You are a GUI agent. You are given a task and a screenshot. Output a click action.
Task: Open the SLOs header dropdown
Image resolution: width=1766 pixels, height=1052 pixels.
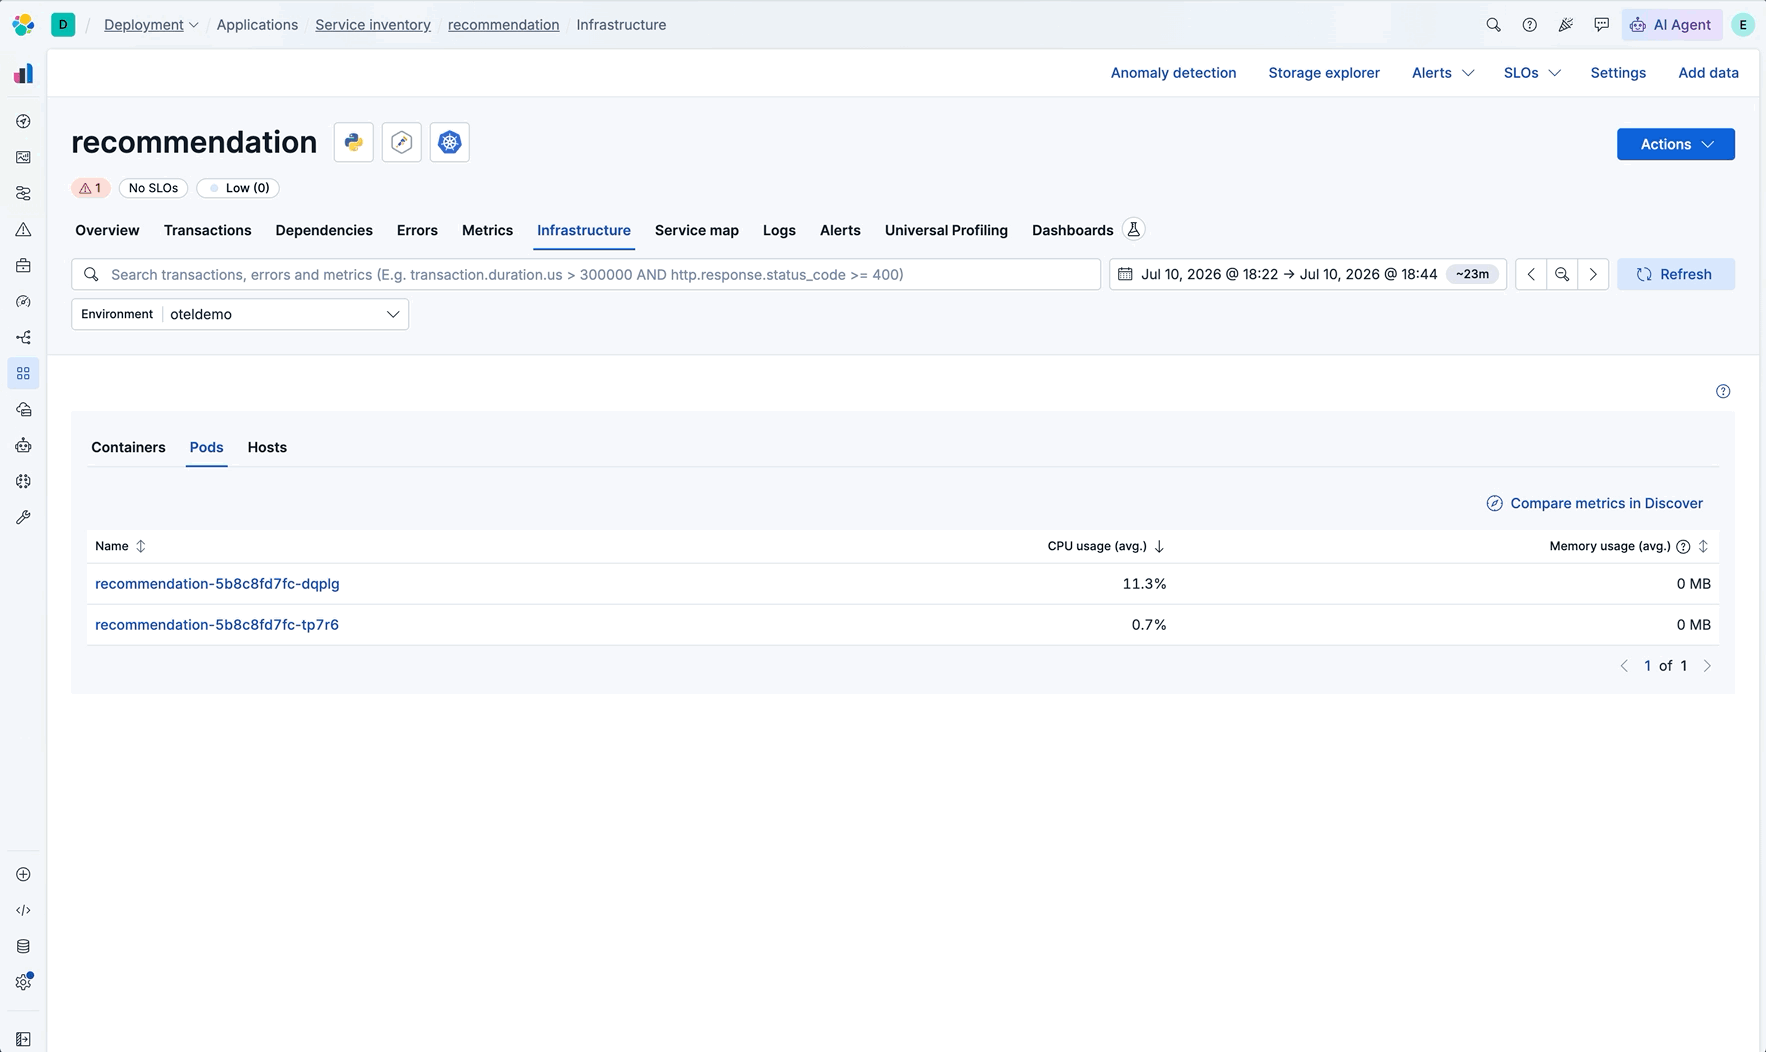(1532, 73)
